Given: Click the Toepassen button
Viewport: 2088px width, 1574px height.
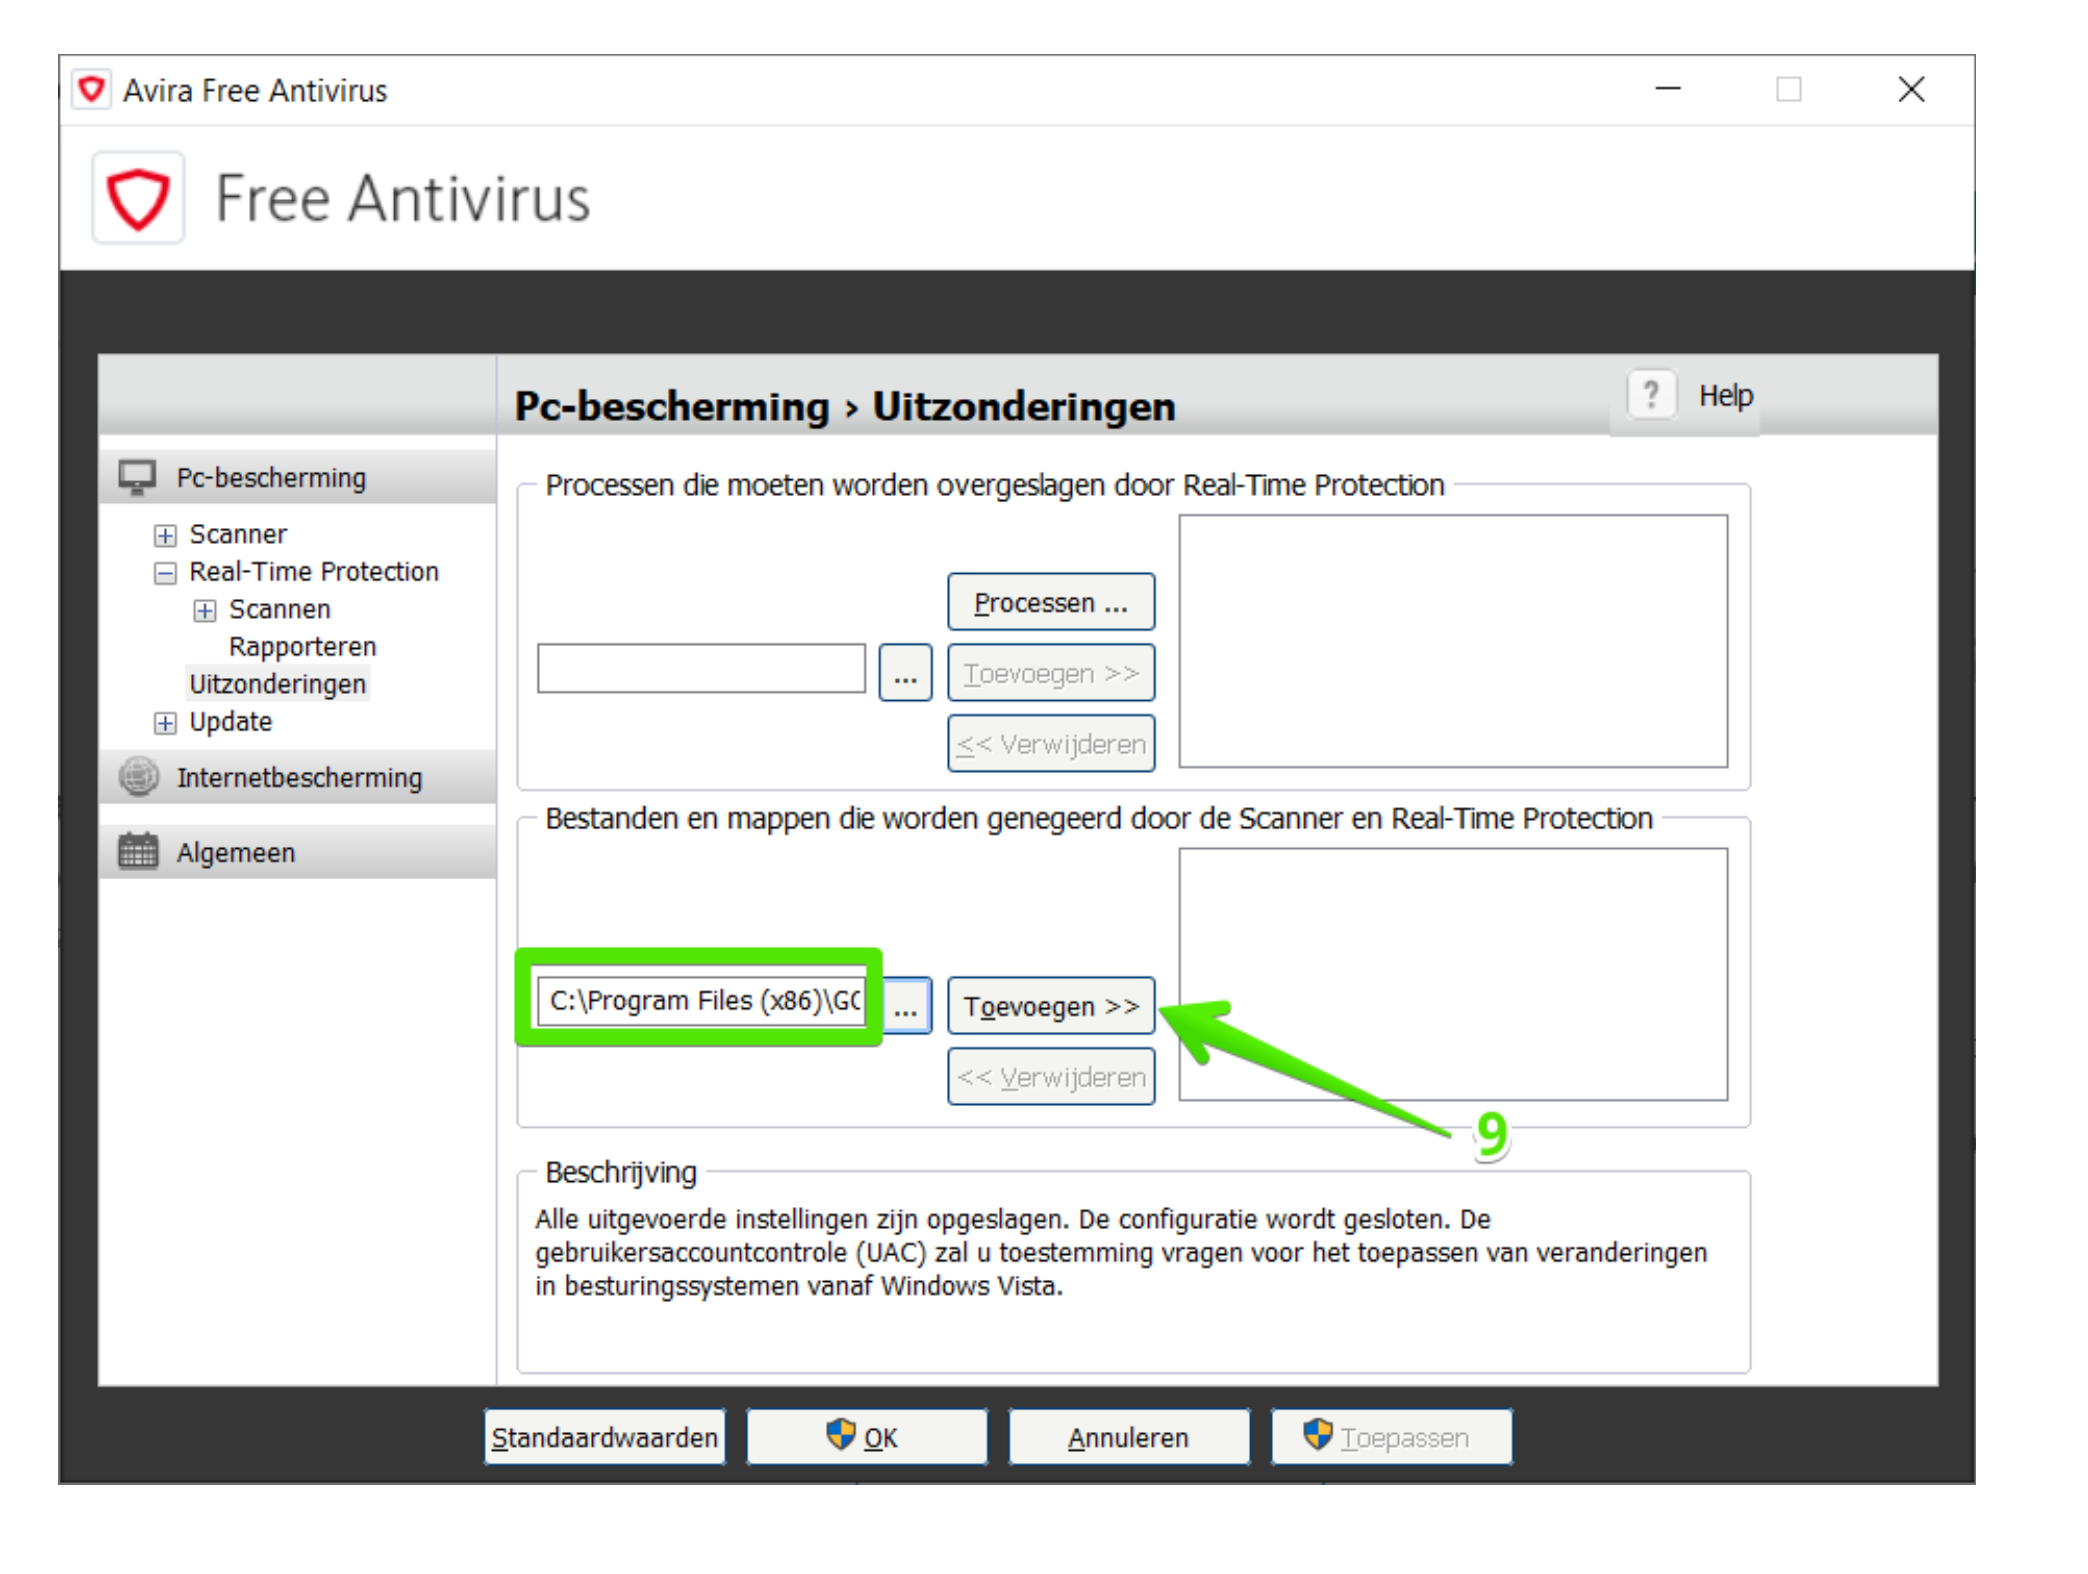Looking at the screenshot, I should click(1391, 1437).
